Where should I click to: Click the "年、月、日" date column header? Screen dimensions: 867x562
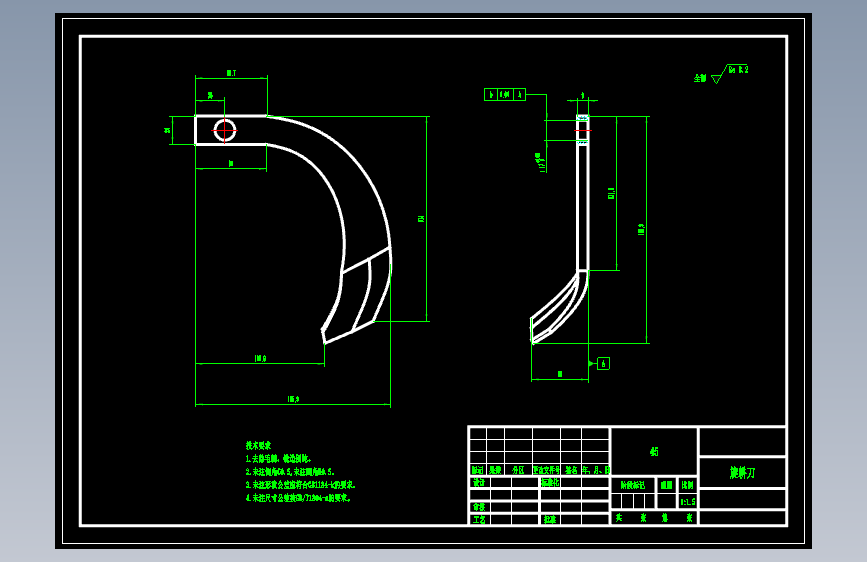(x=596, y=470)
